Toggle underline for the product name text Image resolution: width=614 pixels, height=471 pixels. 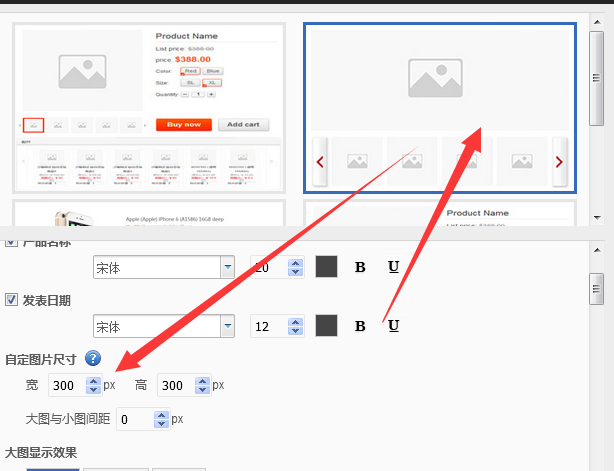pyautogui.click(x=393, y=267)
